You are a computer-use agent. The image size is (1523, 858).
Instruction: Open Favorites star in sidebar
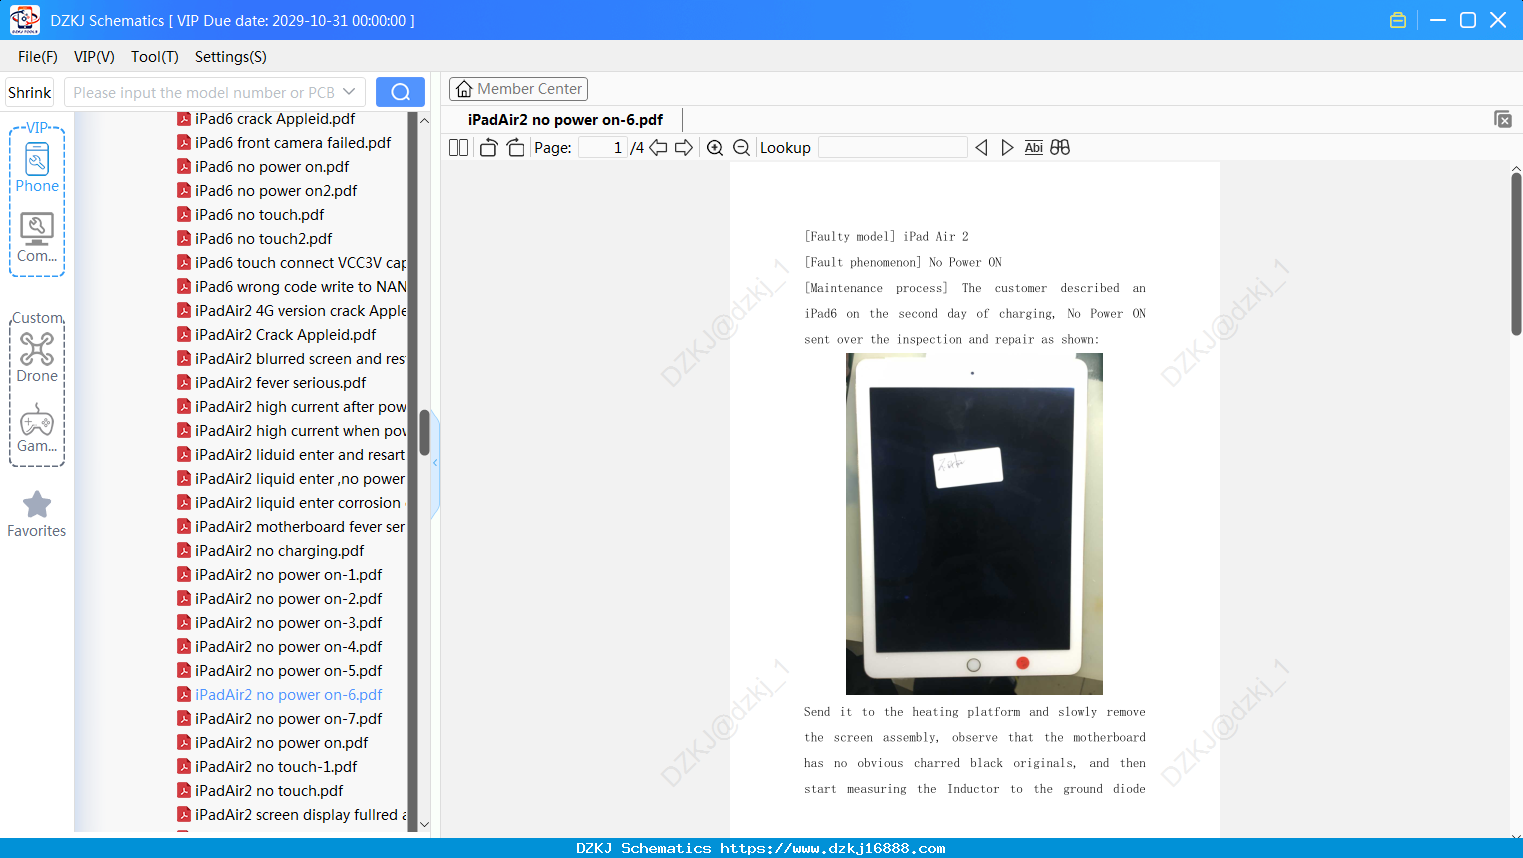pyautogui.click(x=37, y=514)
